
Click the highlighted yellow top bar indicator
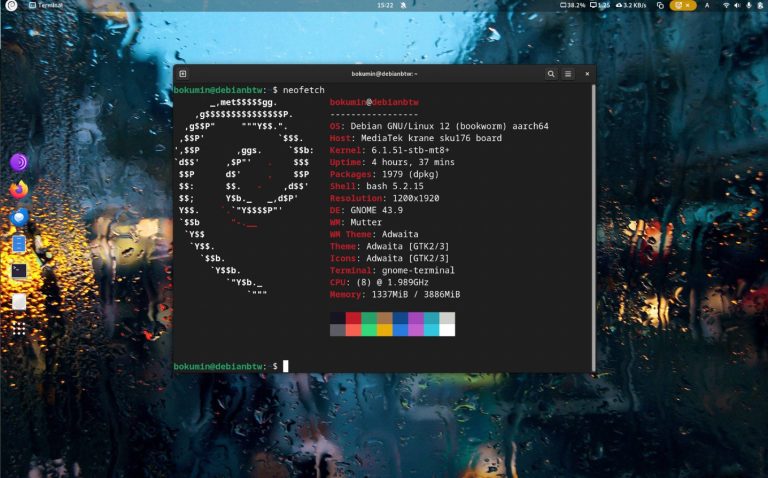pos(683,5)
